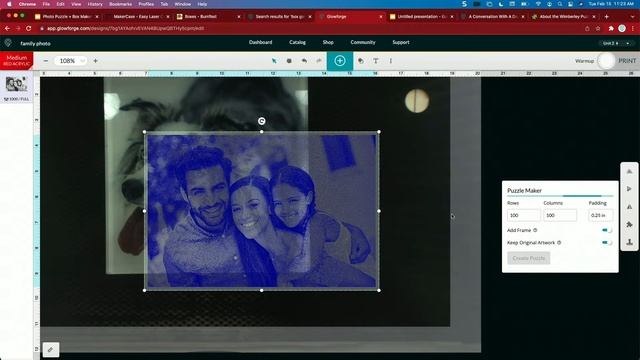Click the third triangle icon in right toolbar

coord(629,207)
